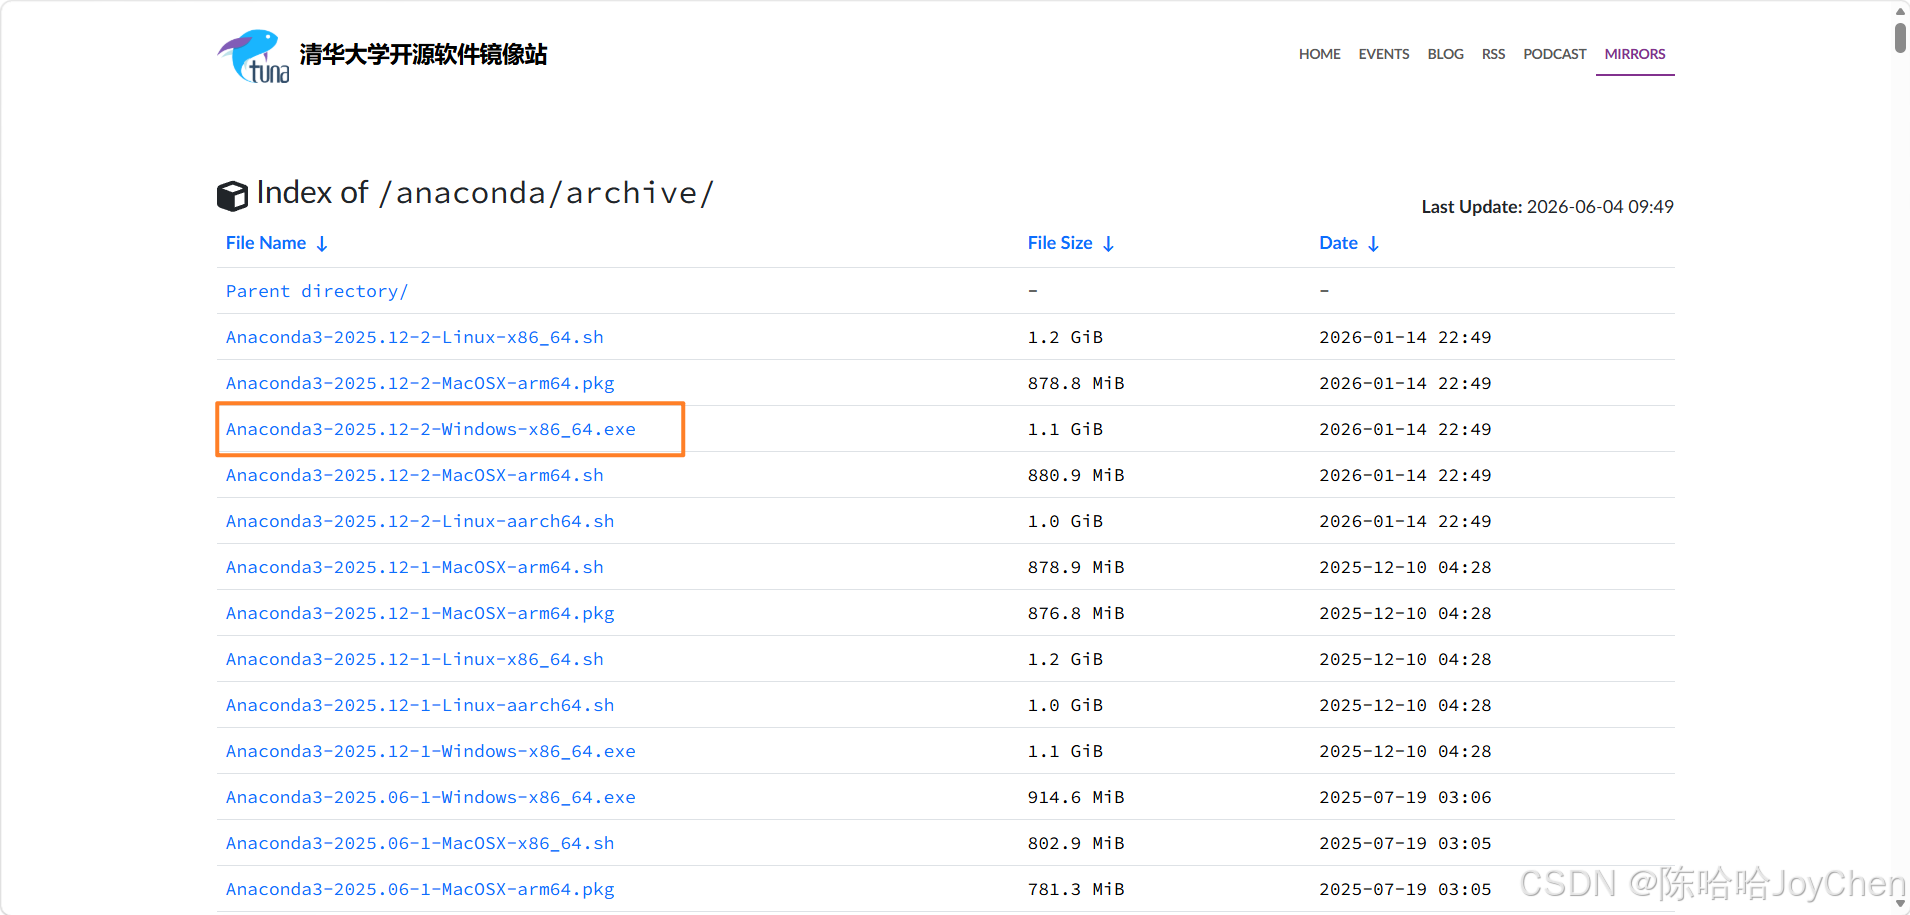Open the EVENTS nav item
Screen dimensions: 1910x915
[1384, 54]
